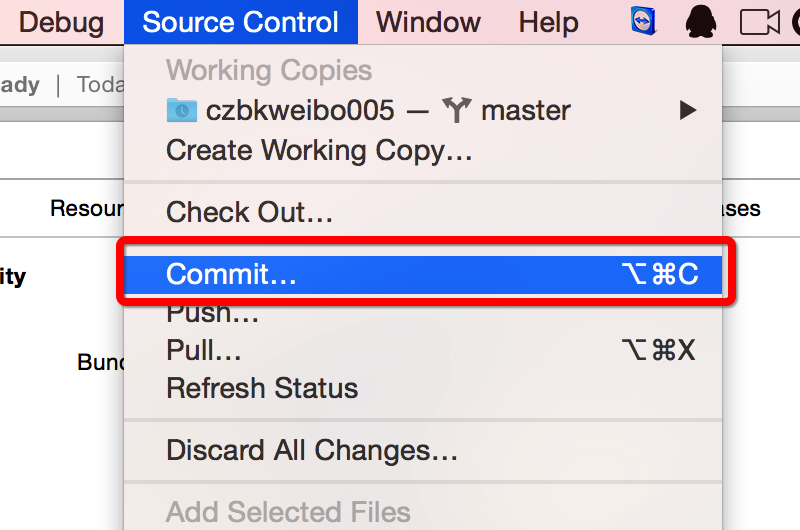The height and width of the screenshot is (530, 800).
Task: Choose the highlighted Commit… menu item
Action: [x=231, y=274]
